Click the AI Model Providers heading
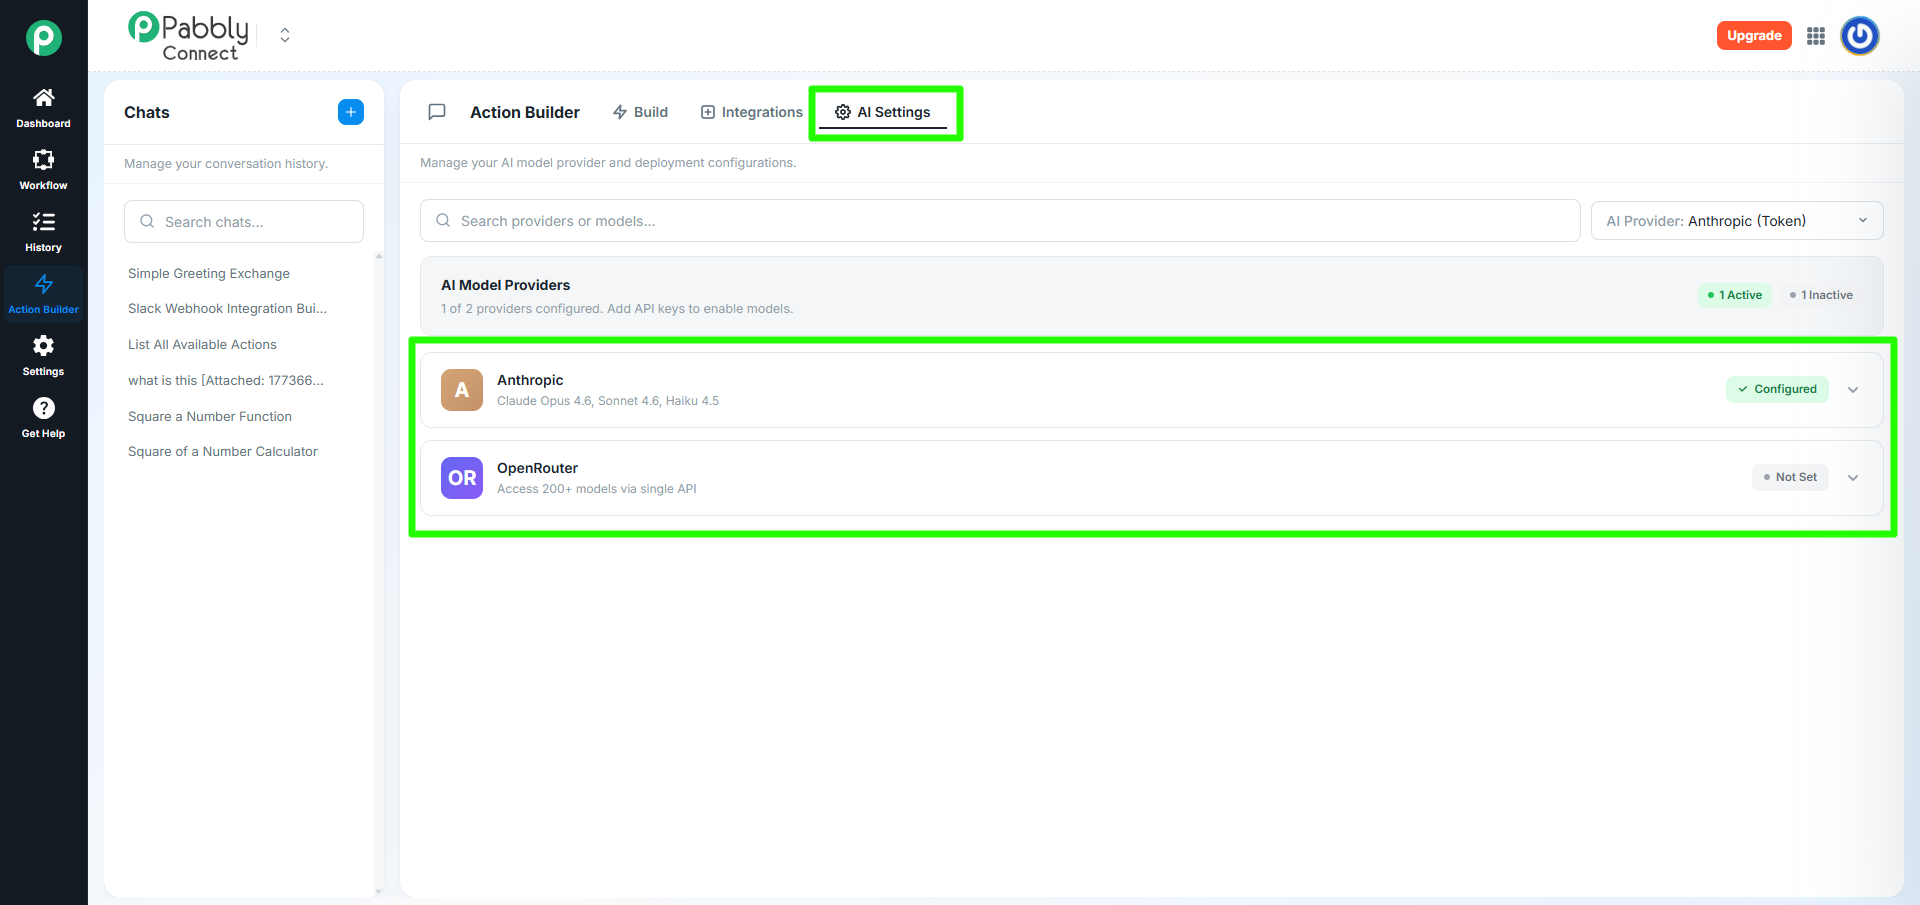 point(506,285)
